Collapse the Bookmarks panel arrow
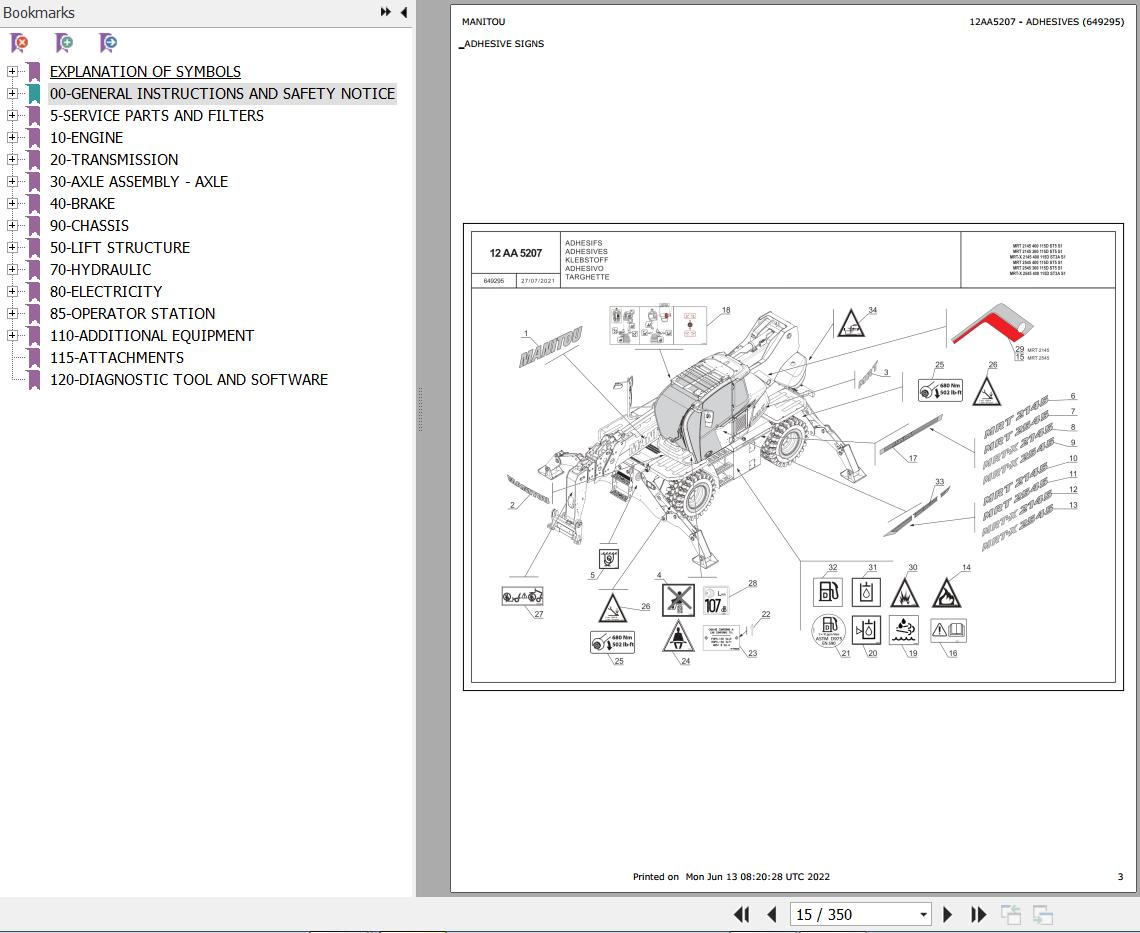 coord(404,12)
